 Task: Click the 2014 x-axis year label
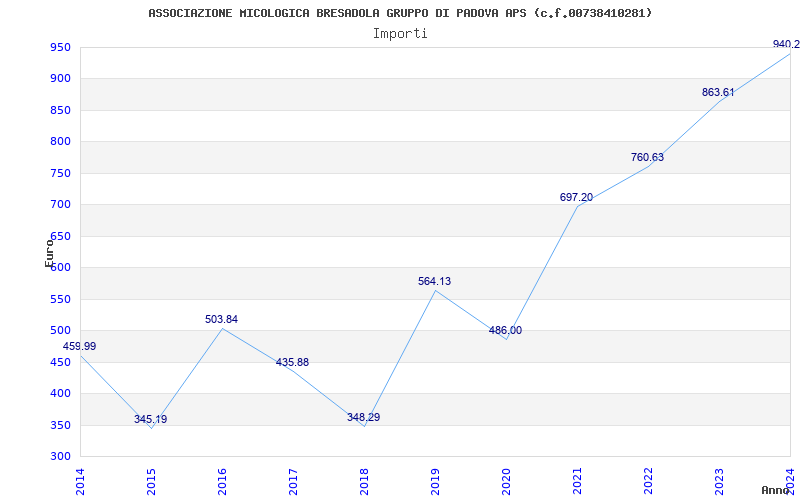[x=81, y=481]
